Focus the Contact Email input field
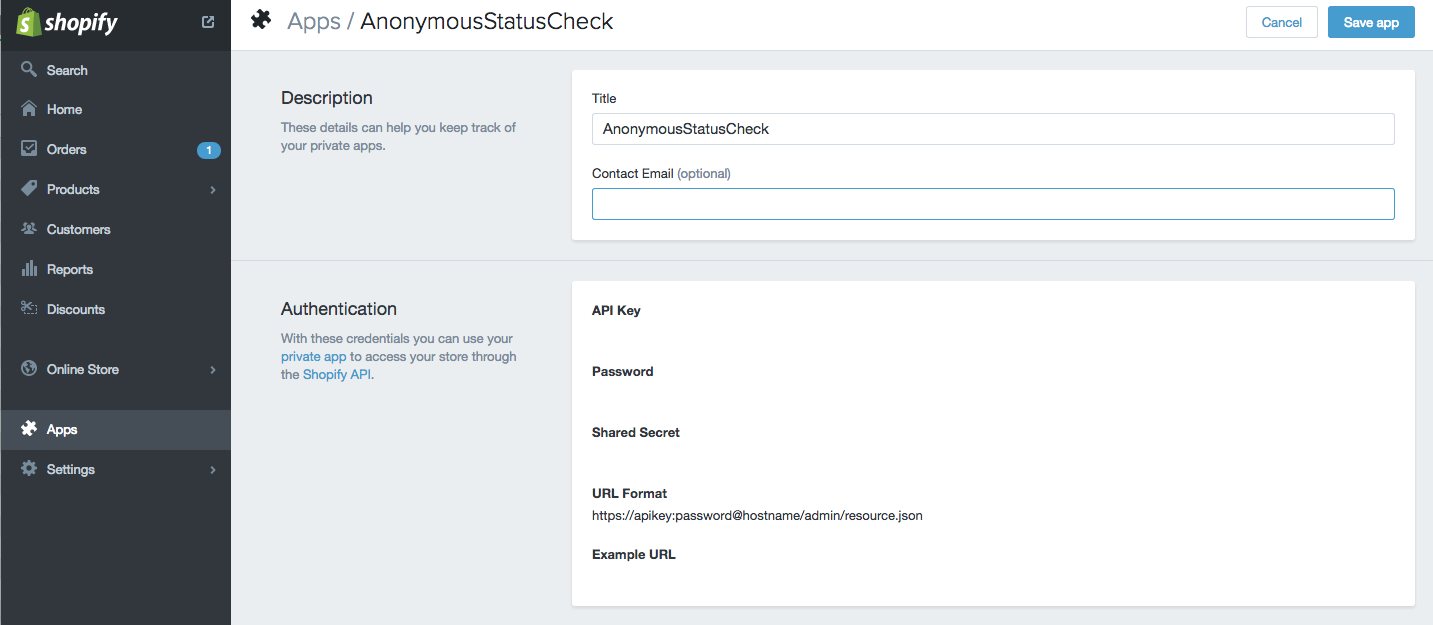The height and width of the screenshot is (625, 1433). pyautogui.click(x=993, y=204)
